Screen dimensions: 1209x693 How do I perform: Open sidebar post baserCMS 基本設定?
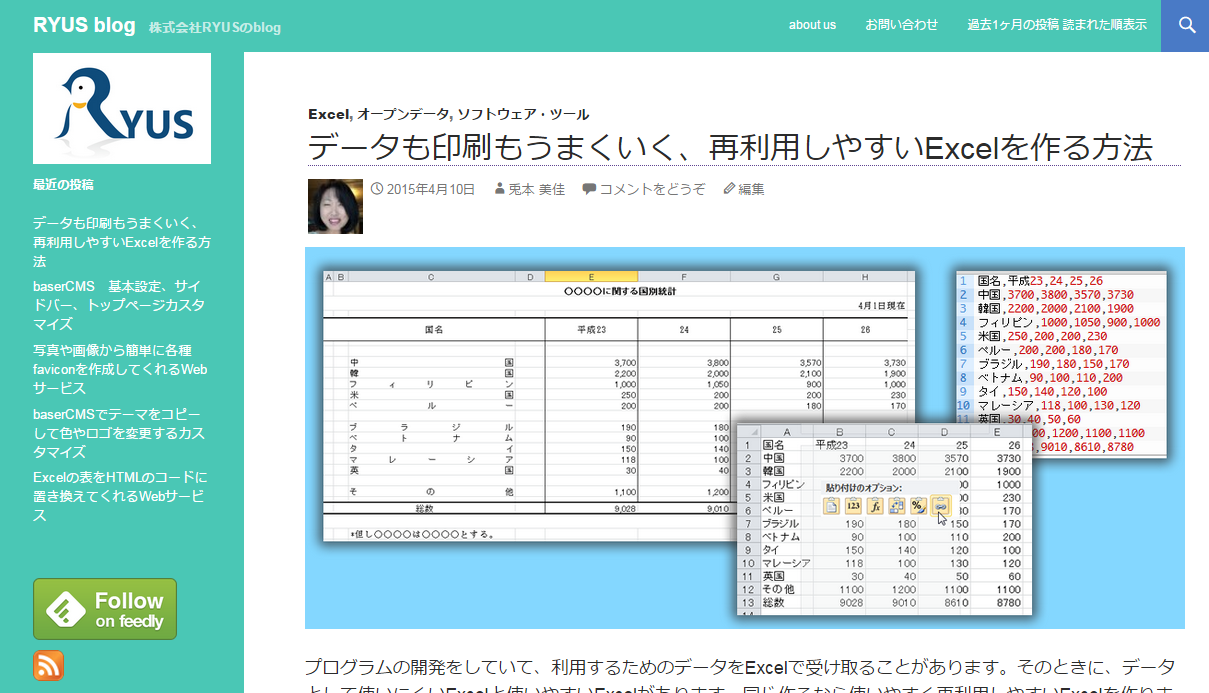coord(119,305)
